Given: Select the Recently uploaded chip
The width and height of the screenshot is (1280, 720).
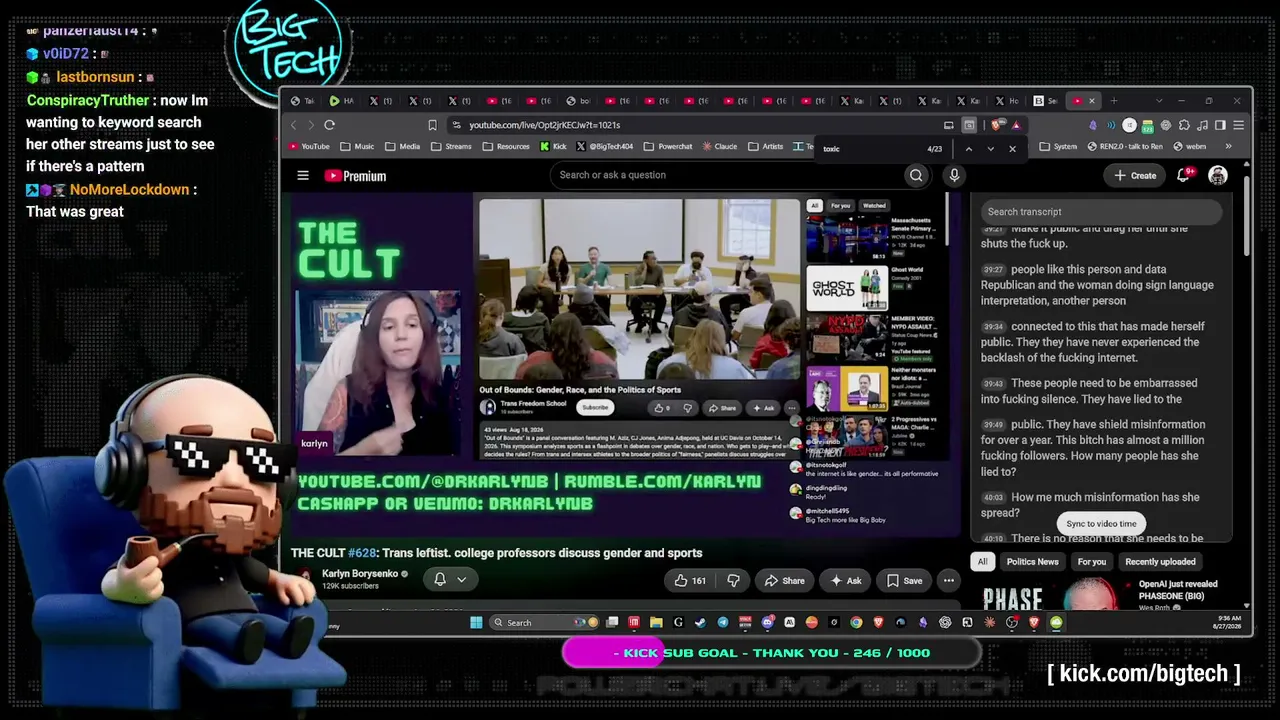Looking at the screenshot, I should 1160,562.
